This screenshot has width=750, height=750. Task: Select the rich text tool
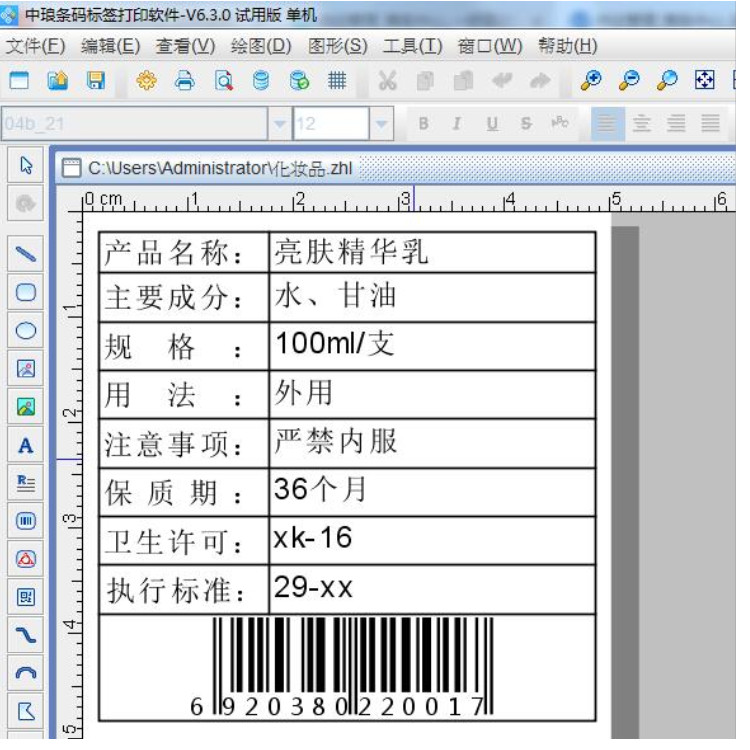tap(26, 483)
